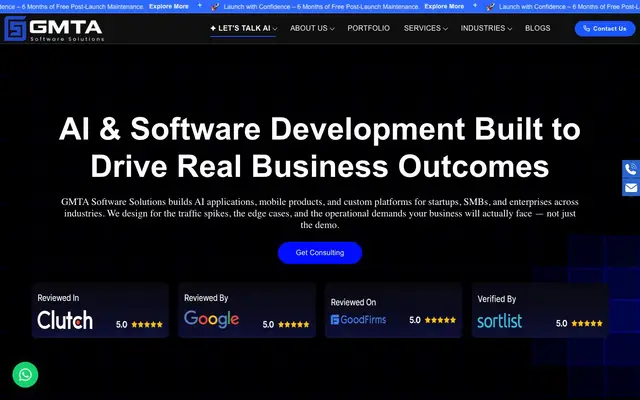Open the About Us menu
This screenshot has height=400, width=640.
(x=312, y=28)
